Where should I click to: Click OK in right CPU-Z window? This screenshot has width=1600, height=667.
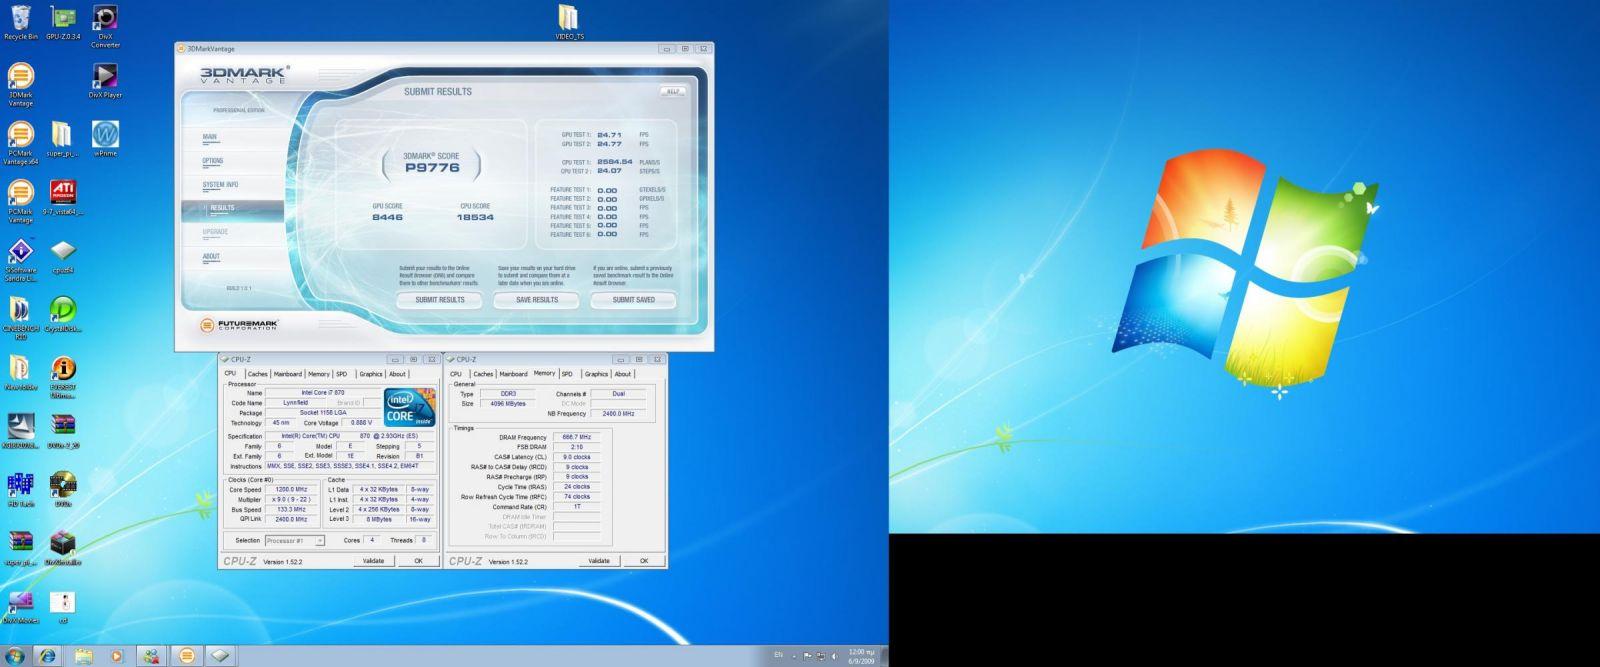click(x=644, y=561)
